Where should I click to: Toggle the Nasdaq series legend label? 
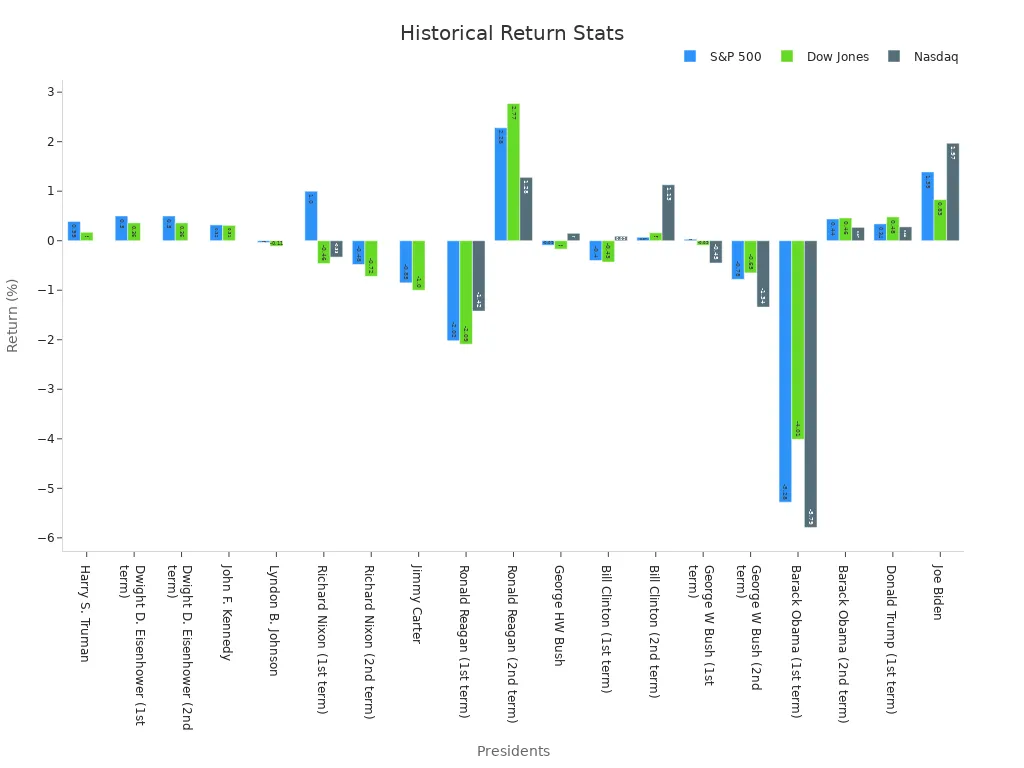(935, 57)
